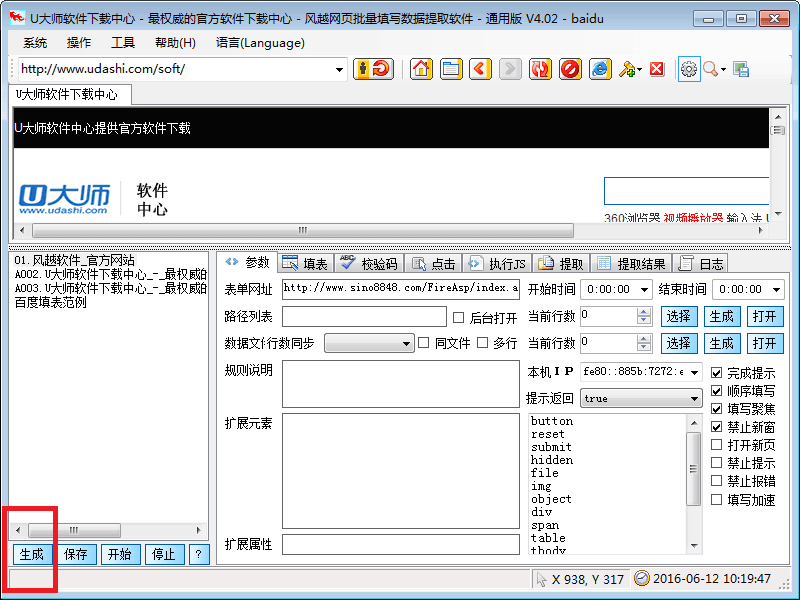Click the grayed forward arrow
Image resolution: width=800 pixels, height=600 pixels.
pyautogui.click(x=510, y=69)
